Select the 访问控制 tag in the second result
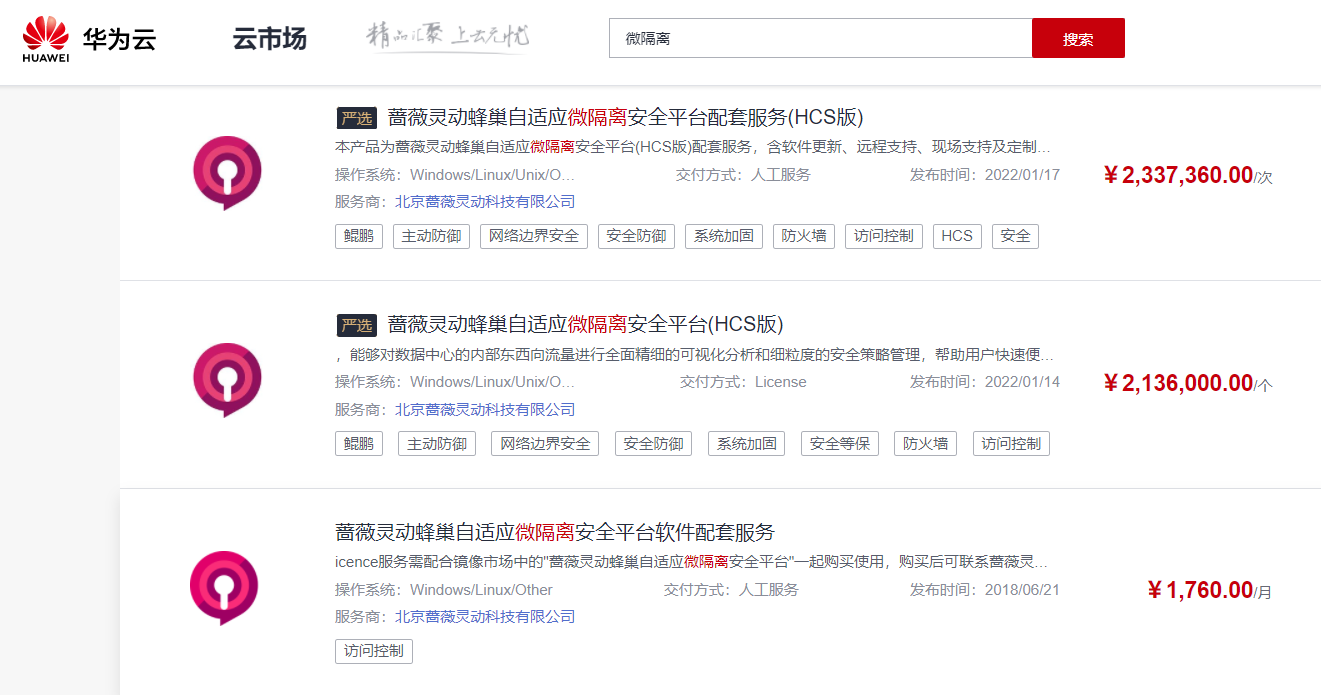This screenshot has width=1321, height=695. (1011, 444)
